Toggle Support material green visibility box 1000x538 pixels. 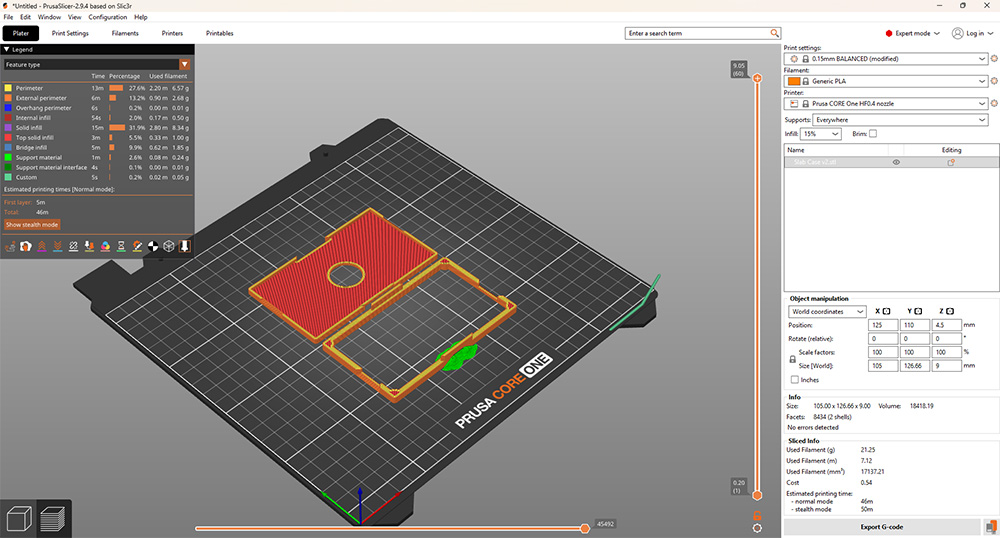click(8, 157)
